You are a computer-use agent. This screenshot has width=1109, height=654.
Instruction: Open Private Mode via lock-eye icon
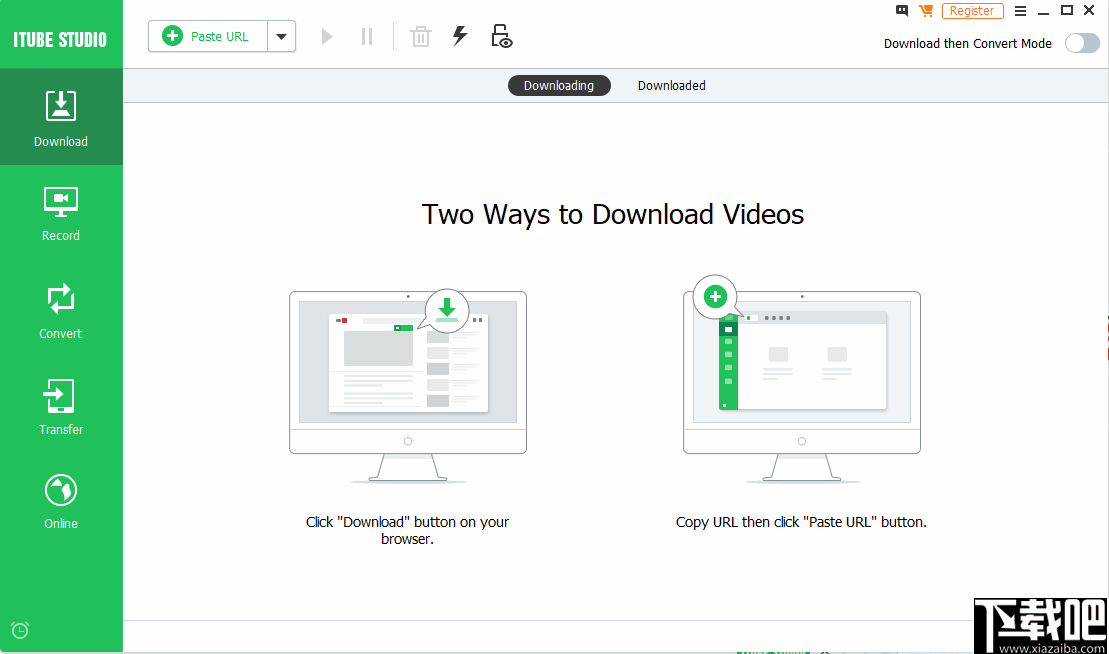click(x=501, y=36)
